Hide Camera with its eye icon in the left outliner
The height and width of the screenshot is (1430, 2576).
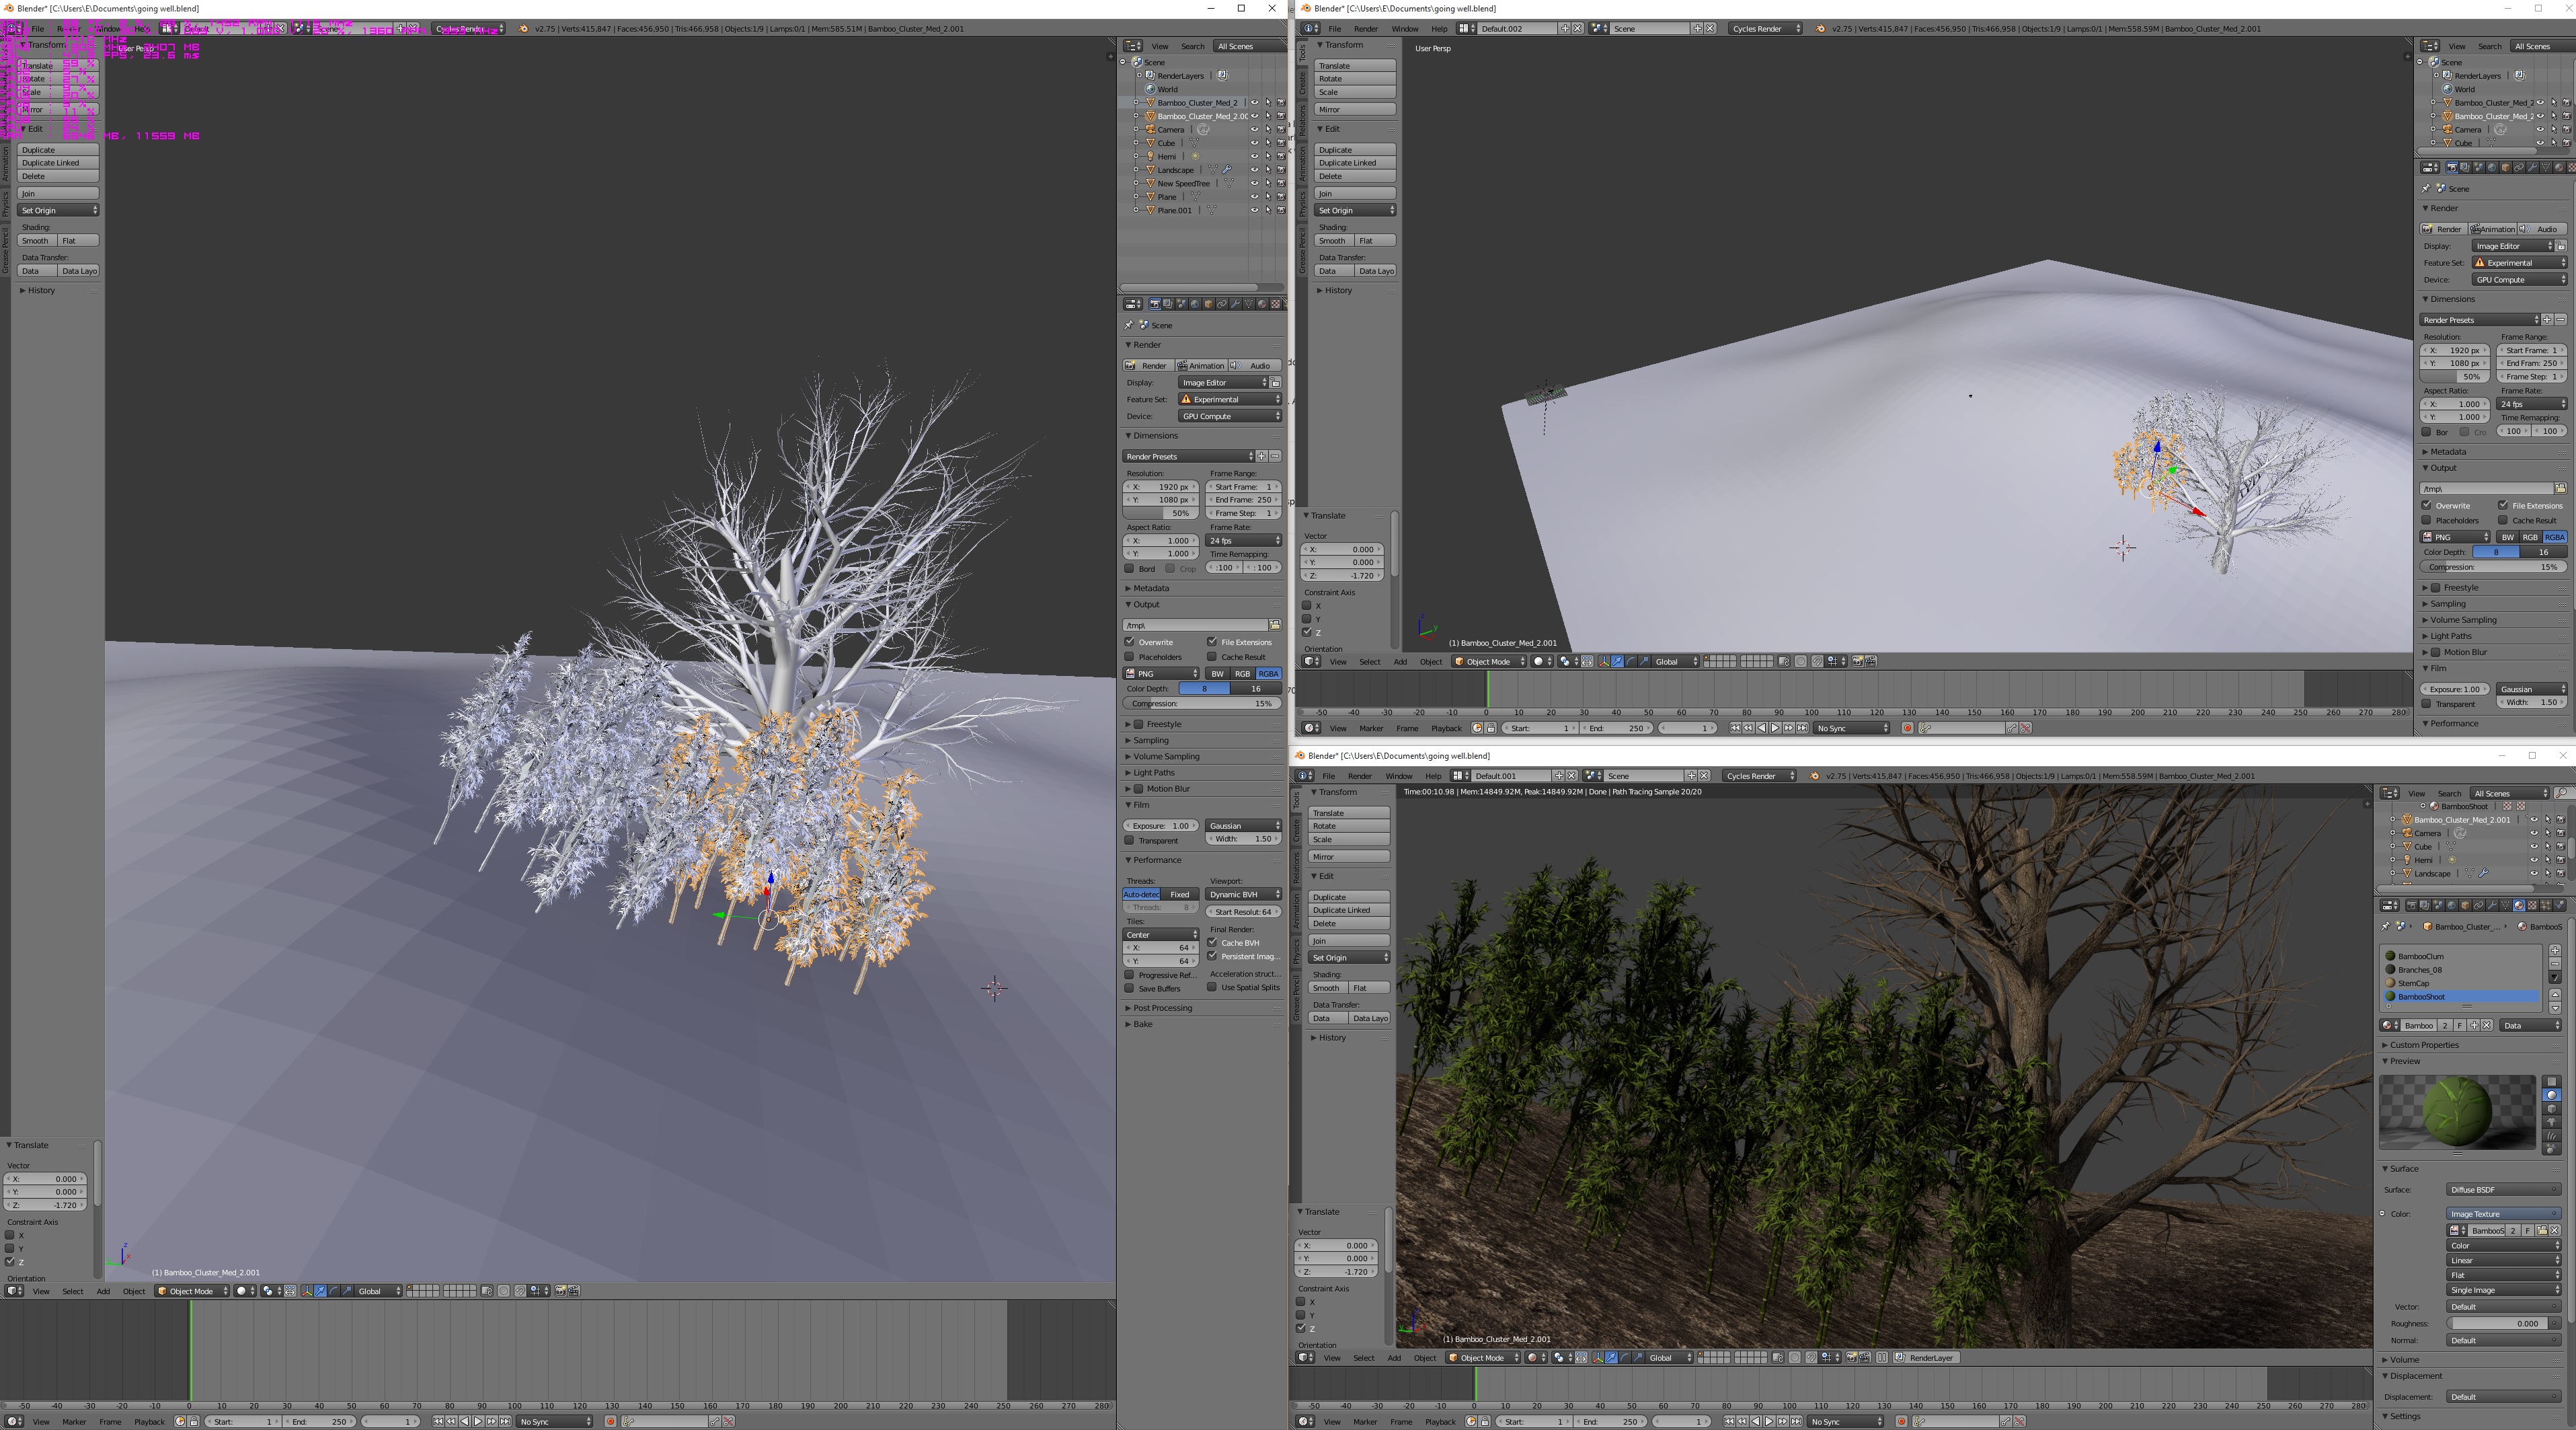(1254, 129)
